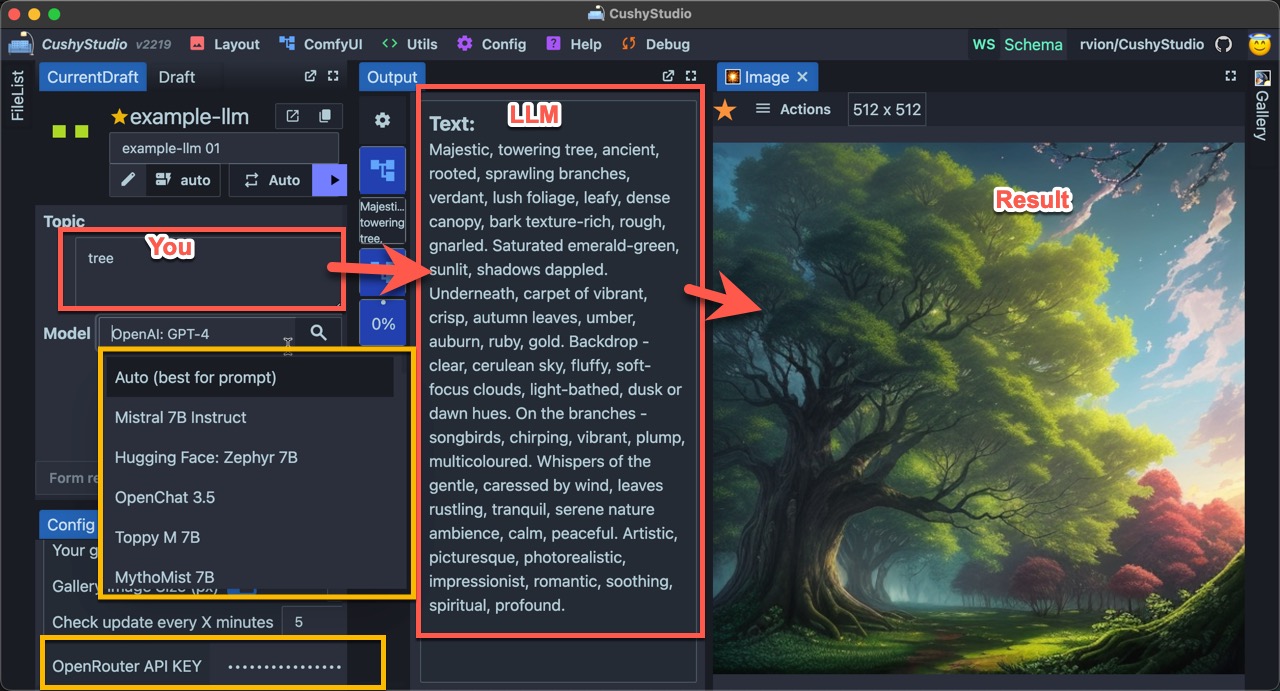Click the orange star in the Image panel

725,109
